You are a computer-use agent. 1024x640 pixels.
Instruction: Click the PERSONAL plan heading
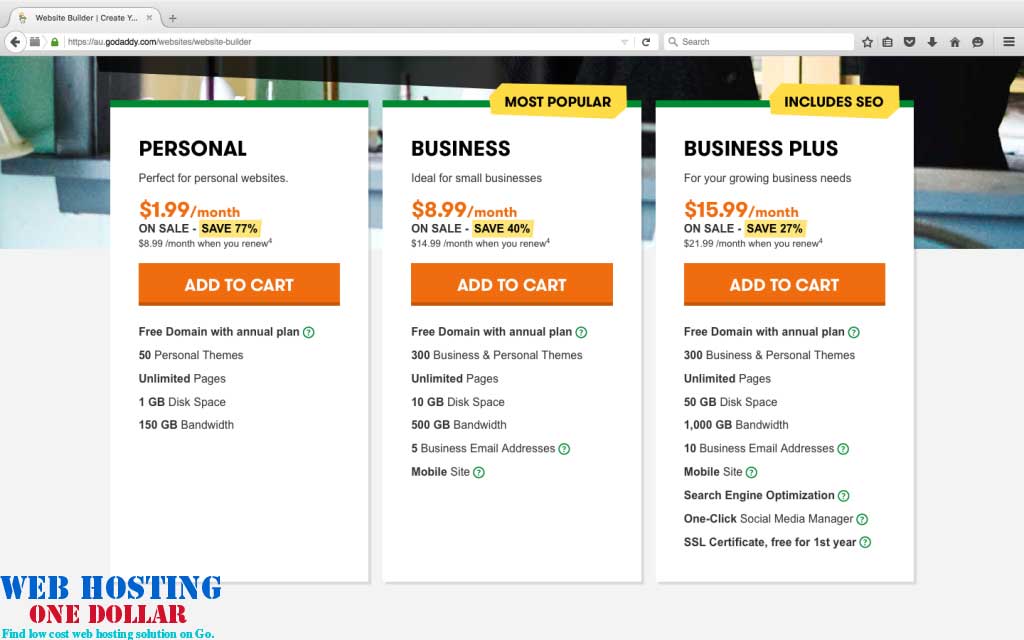(x=193, y=148)
